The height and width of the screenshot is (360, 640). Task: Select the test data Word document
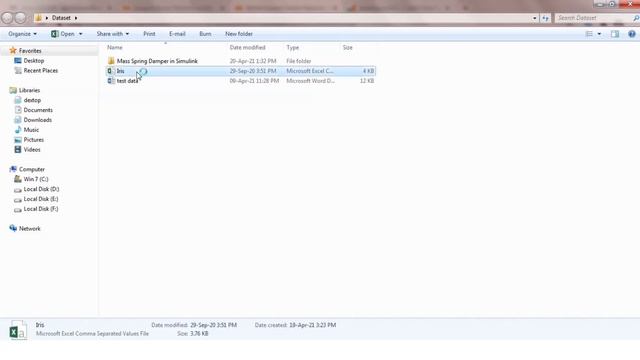tap(127, 81)
